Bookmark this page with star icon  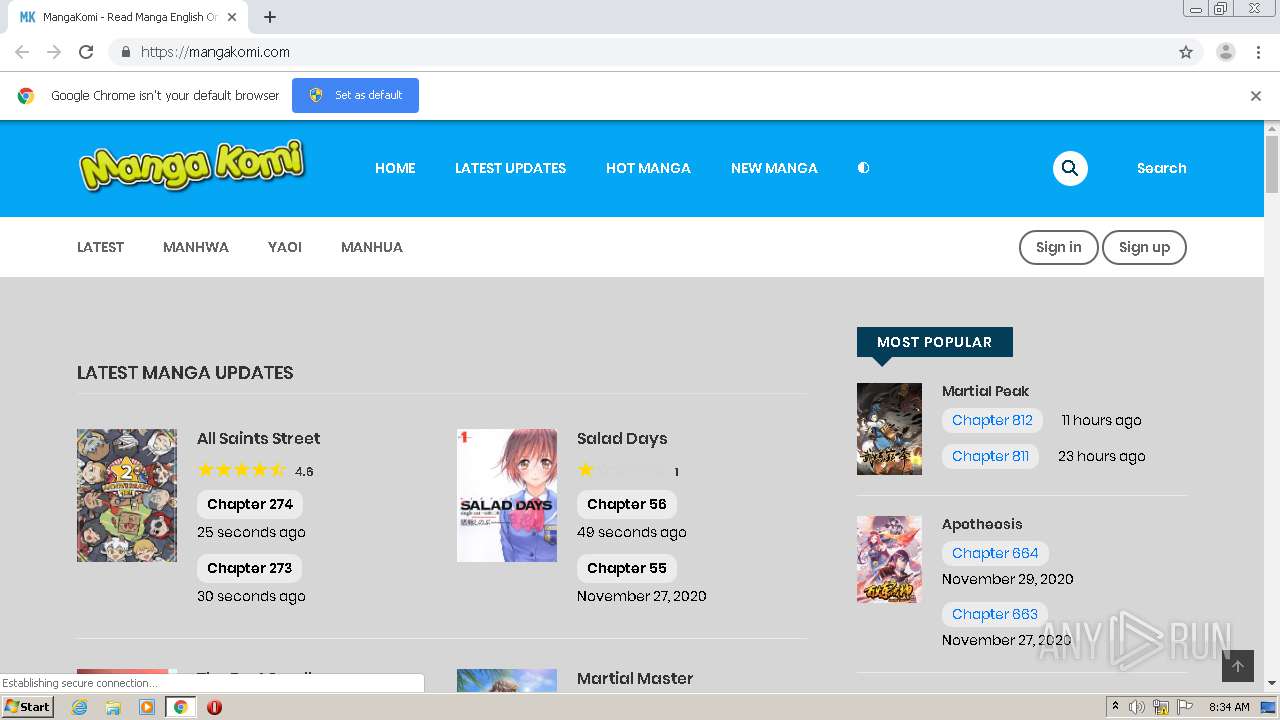(1186, 52)
